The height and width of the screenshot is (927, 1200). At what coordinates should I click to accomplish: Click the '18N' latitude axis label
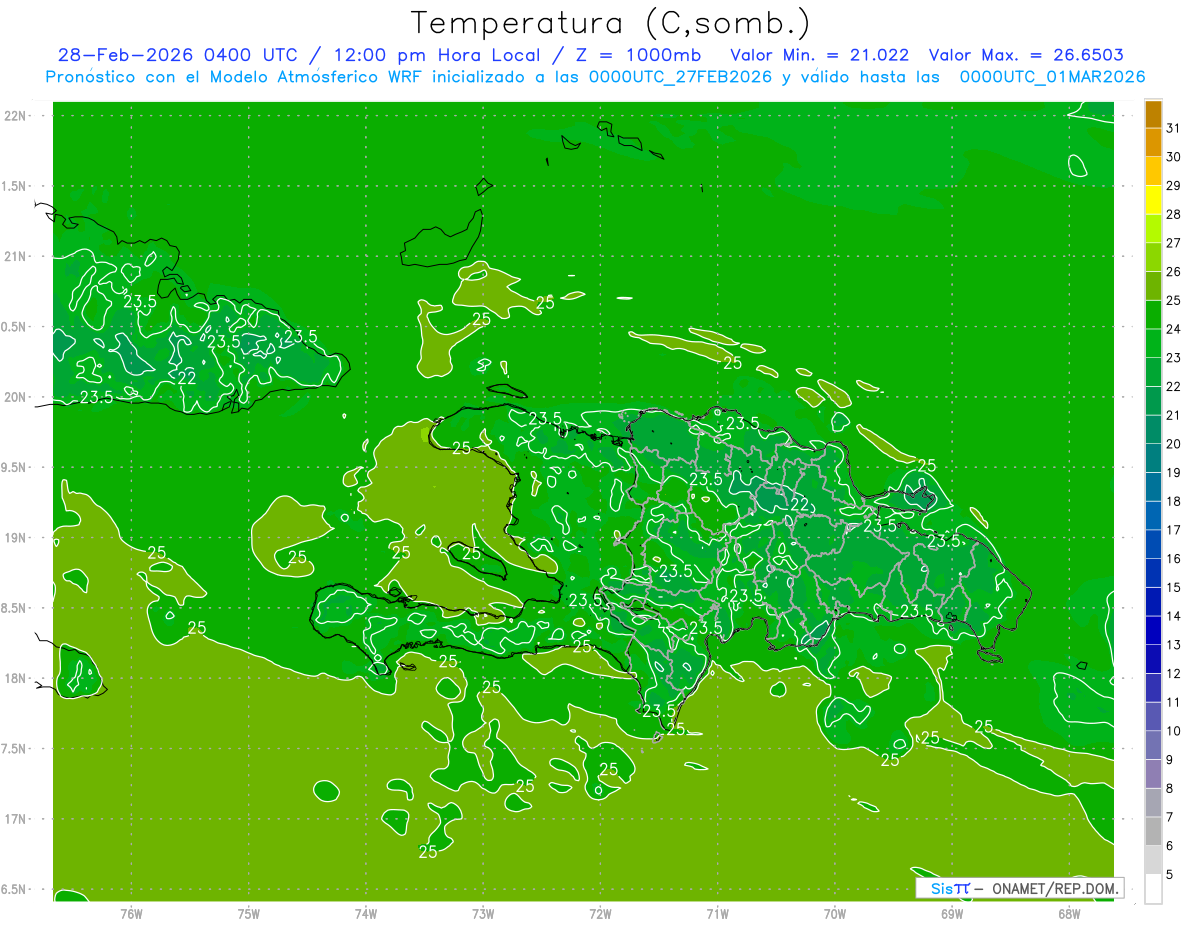(16, 678)
